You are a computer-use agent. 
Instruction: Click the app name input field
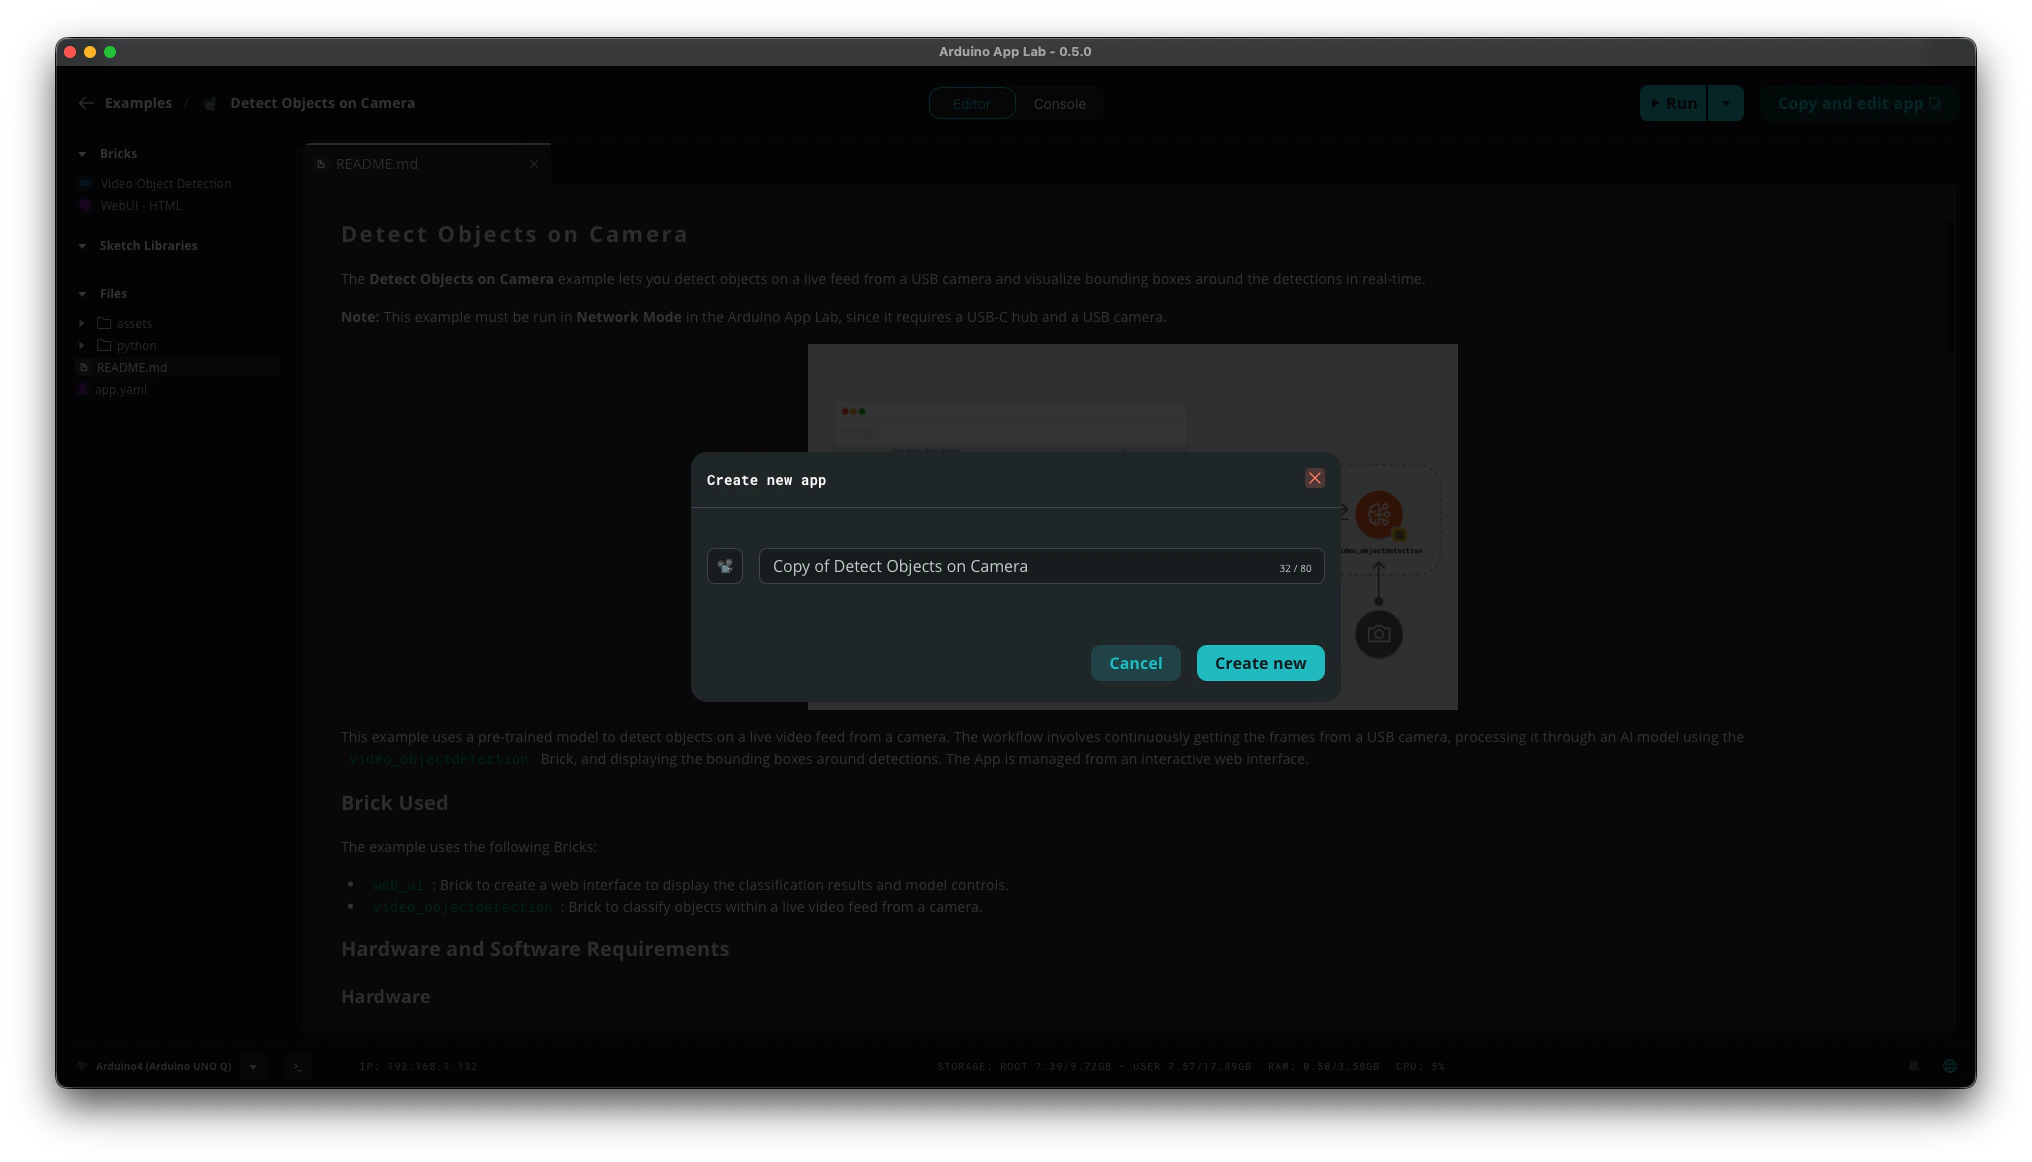(1020, 566)
